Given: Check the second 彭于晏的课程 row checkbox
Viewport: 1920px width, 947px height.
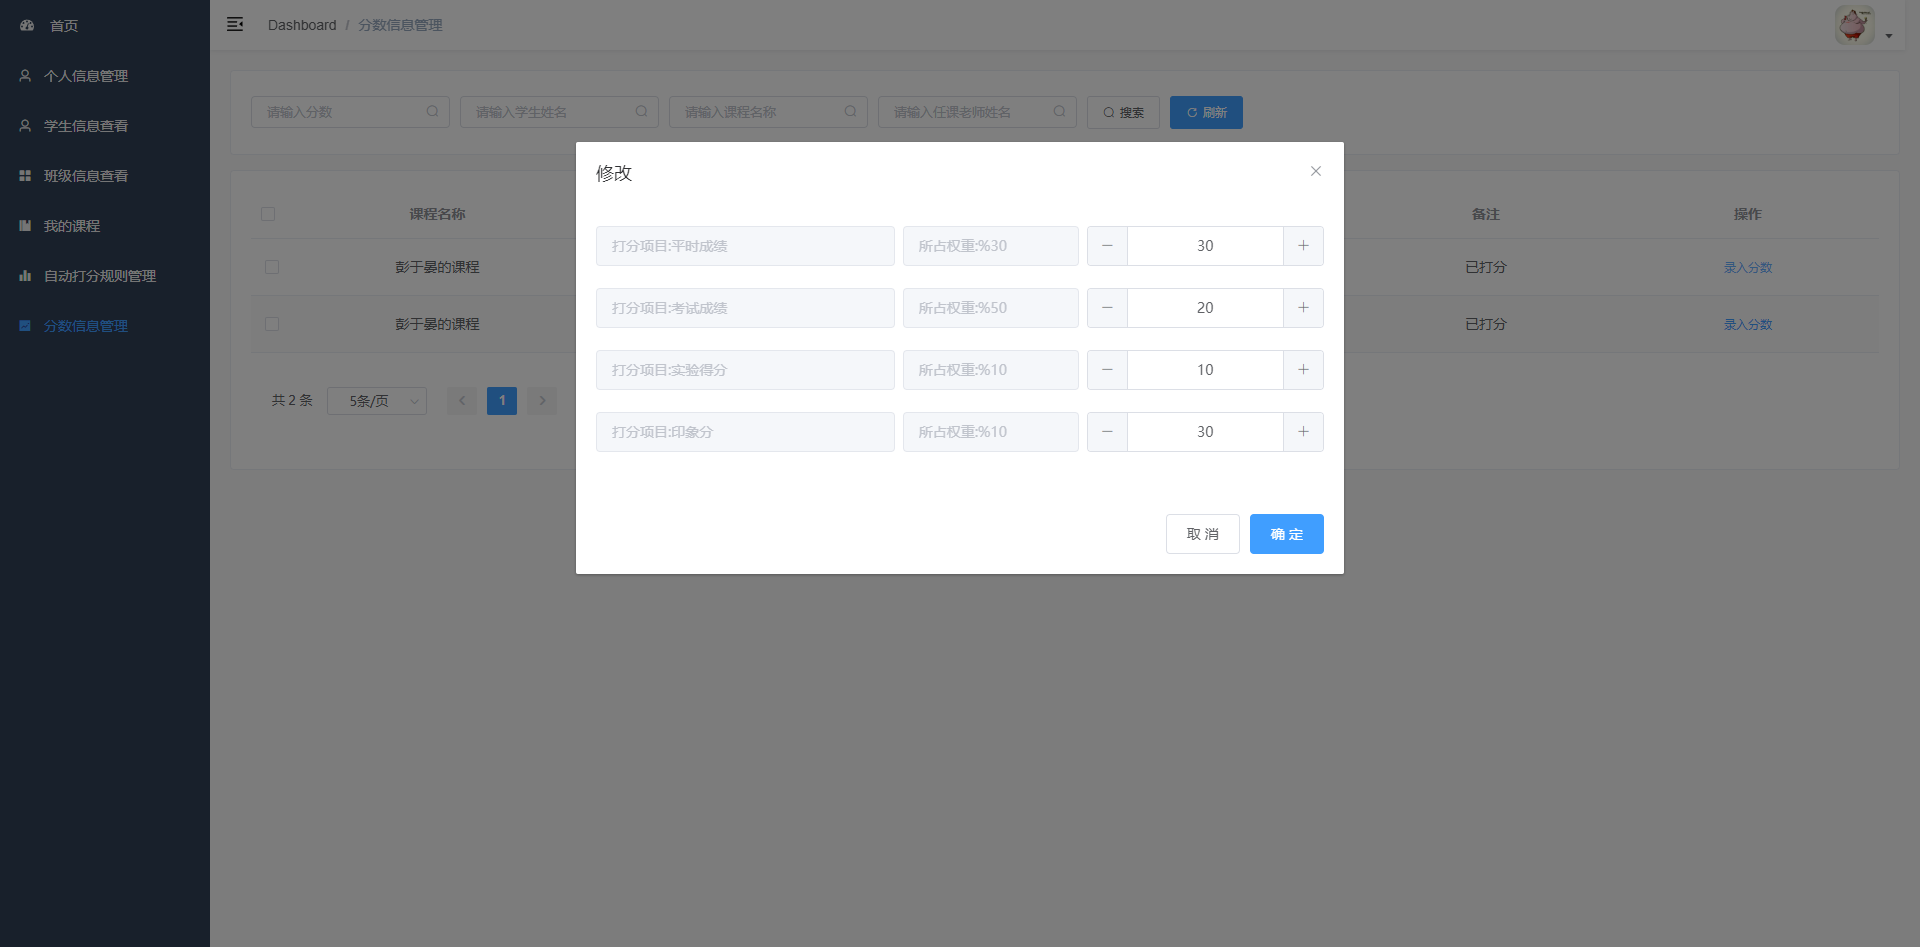Looking at the screenshot, I should click(x=272, y=324).
